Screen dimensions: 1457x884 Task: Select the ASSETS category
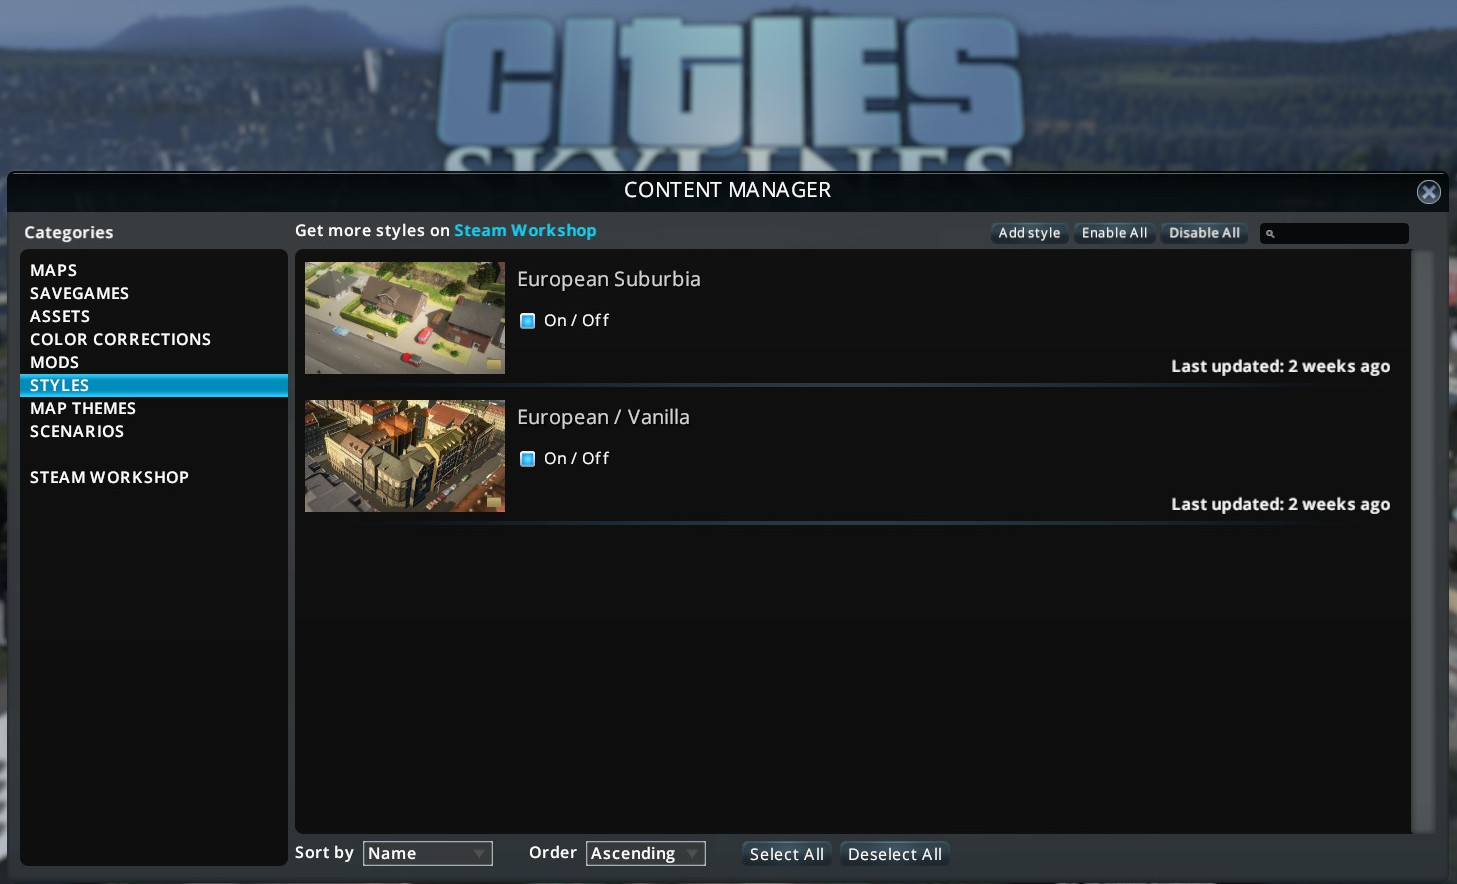[60, 316]
